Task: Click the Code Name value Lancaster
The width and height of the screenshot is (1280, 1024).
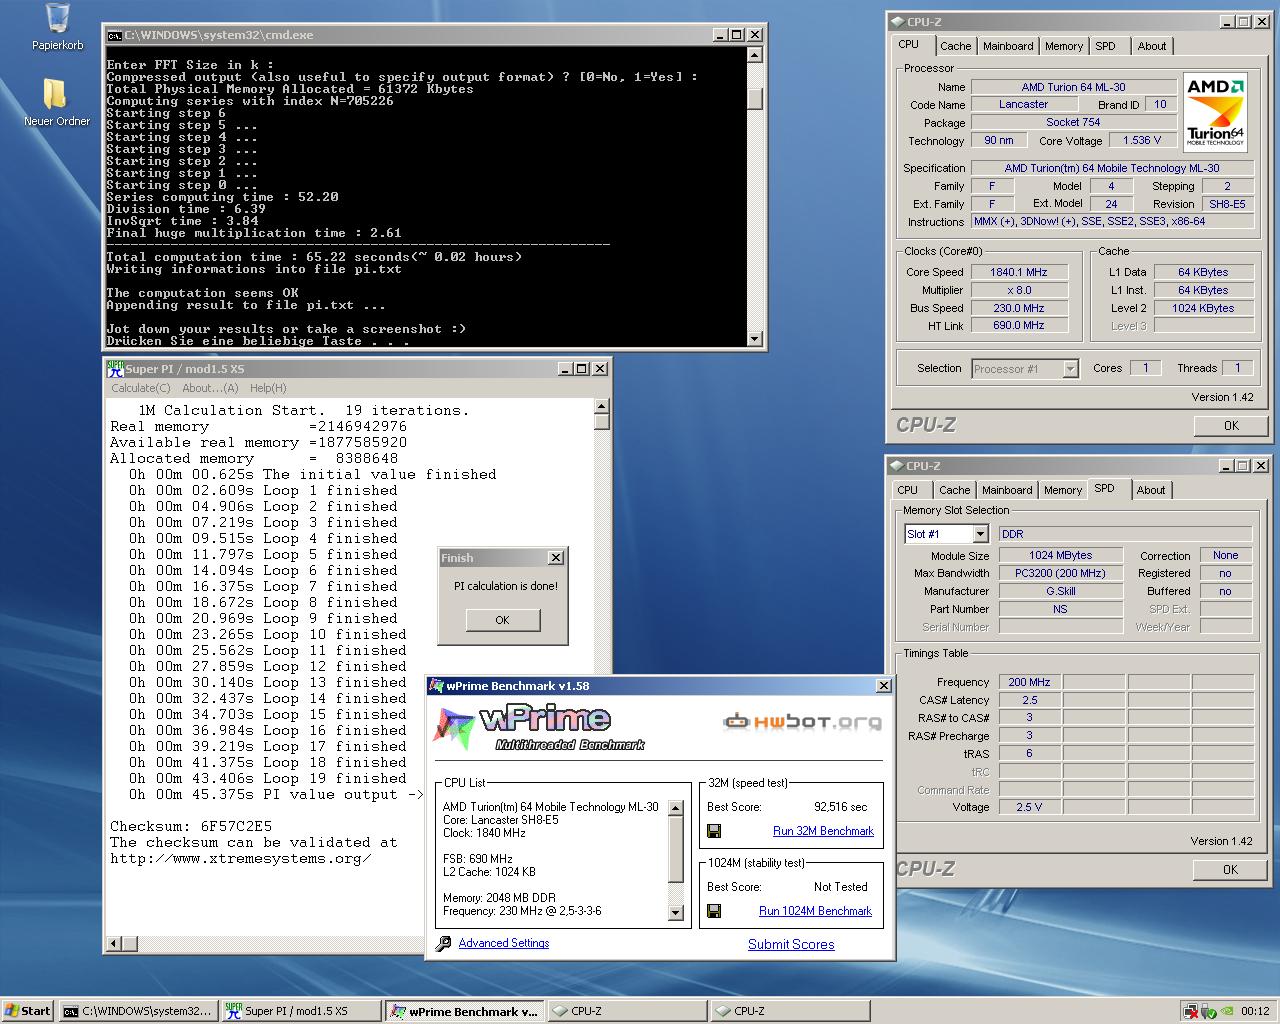Action: coord(1024,104)
